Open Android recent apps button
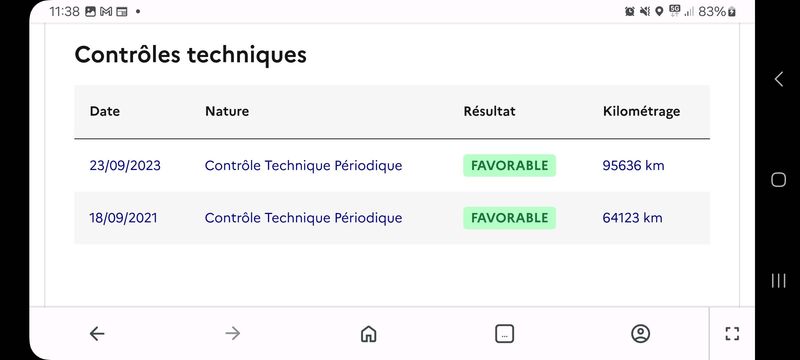 (x=779, y=280)
